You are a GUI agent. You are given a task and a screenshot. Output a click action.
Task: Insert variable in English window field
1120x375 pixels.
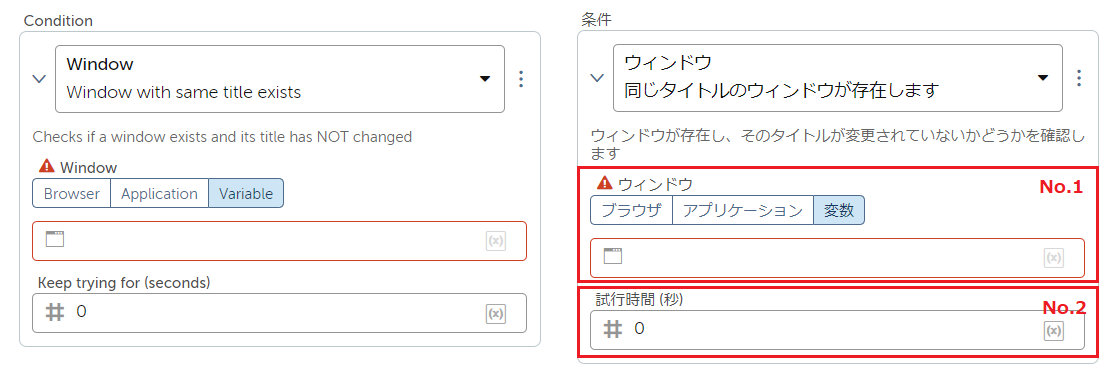pos(495,241)
